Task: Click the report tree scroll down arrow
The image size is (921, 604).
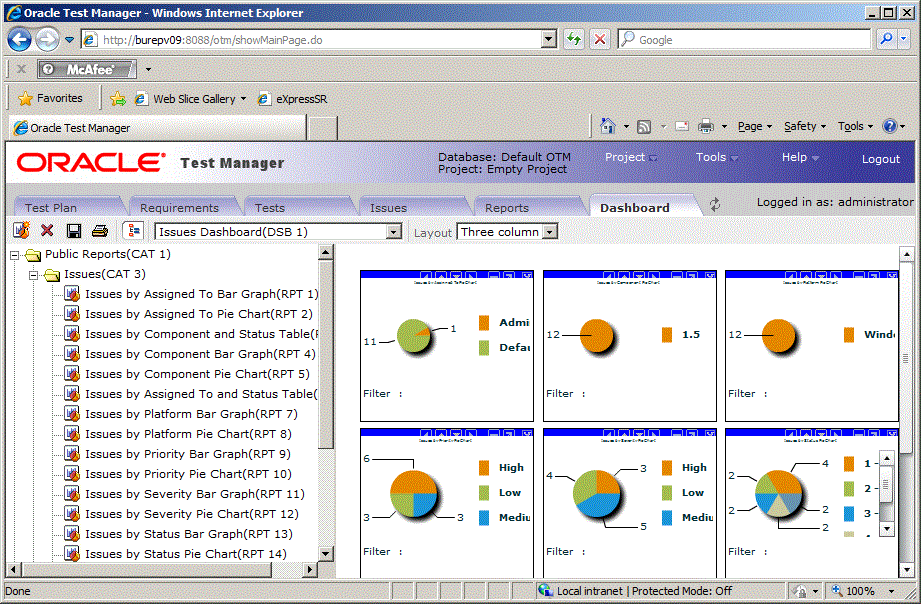Action: click(326, 553)
